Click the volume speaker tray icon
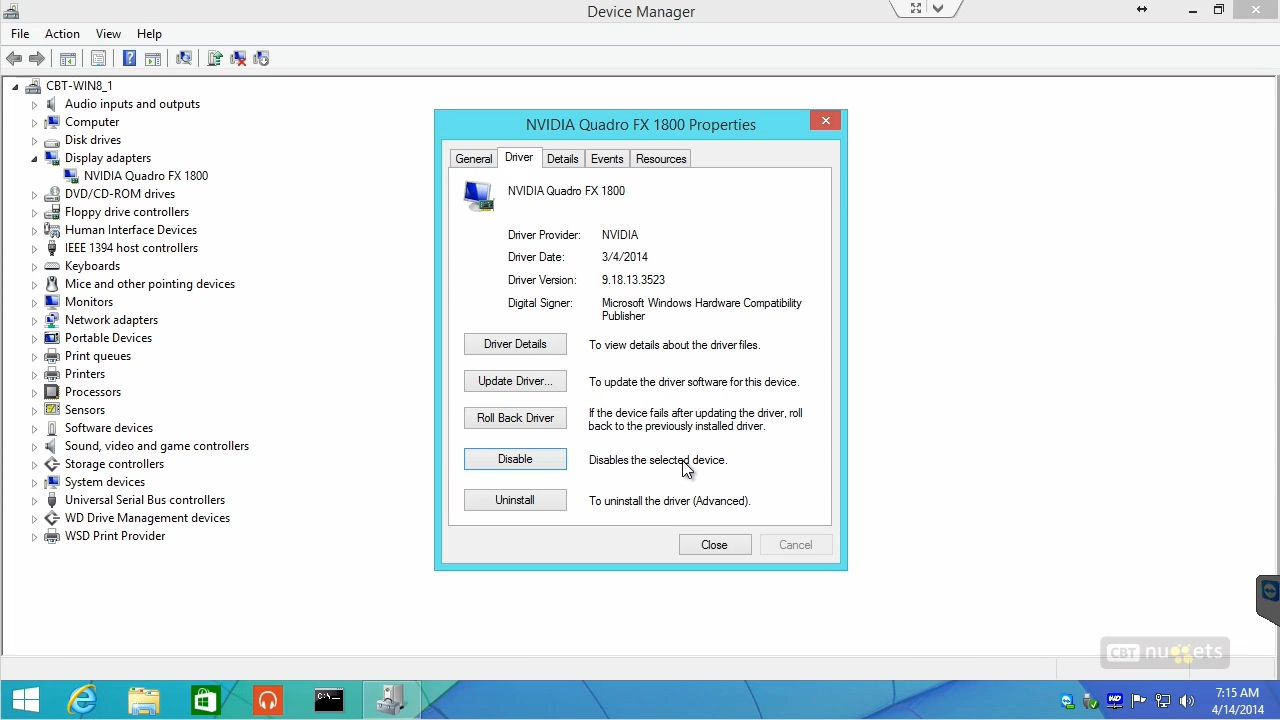1280x720 pixels. pos(1187,701)
